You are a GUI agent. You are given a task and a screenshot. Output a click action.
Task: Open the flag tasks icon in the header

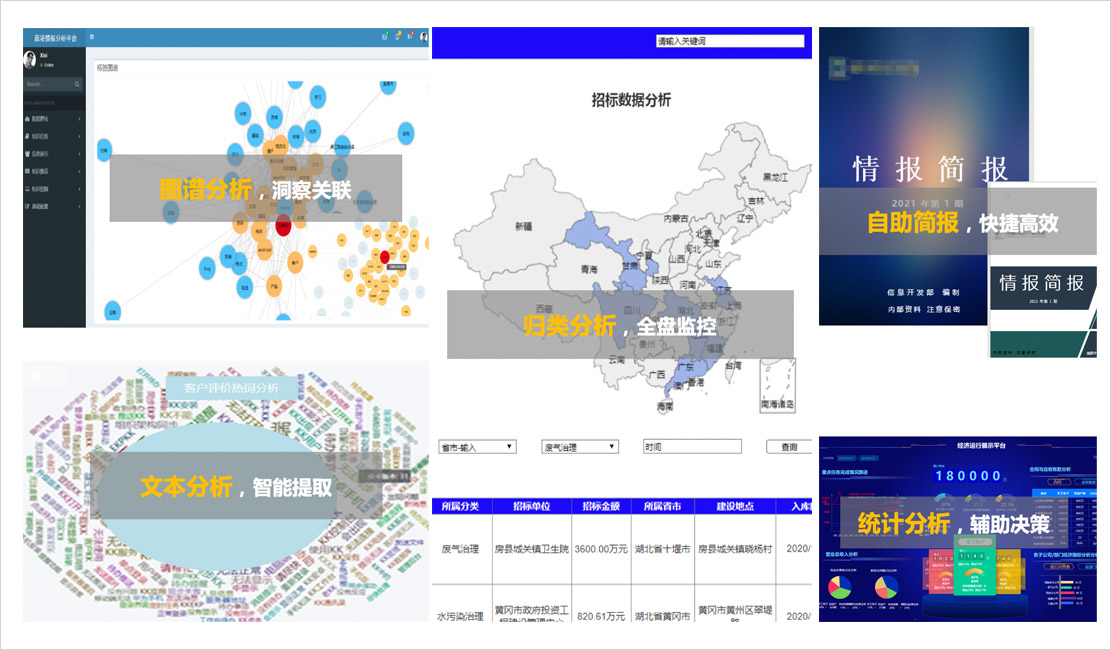(x=410, y=37)
